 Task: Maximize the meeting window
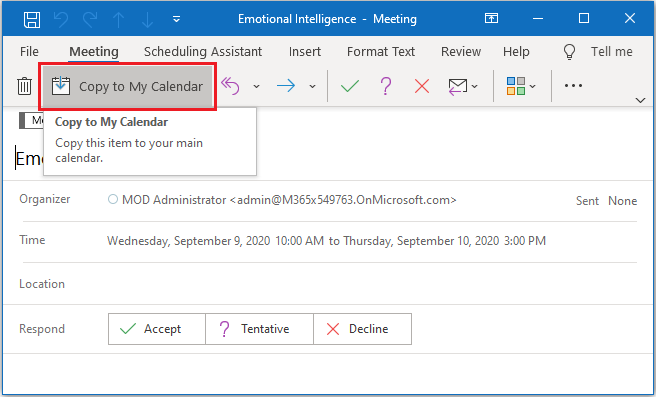pyautogui.click(x=584, y=18)
